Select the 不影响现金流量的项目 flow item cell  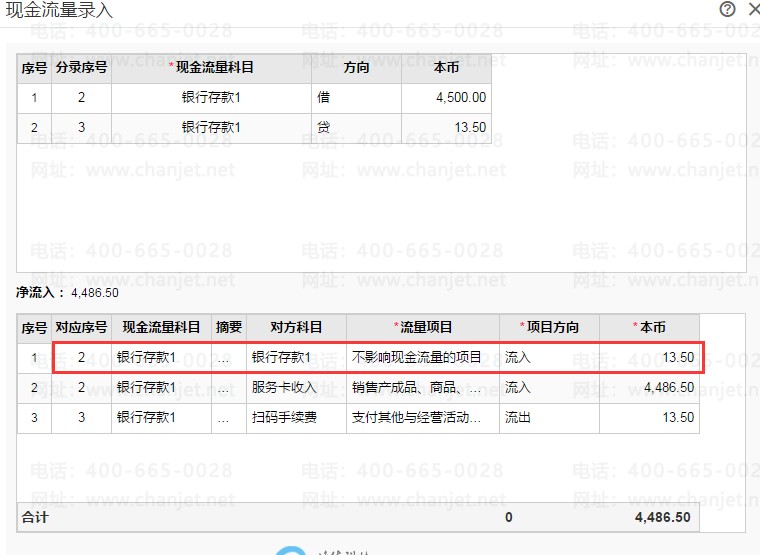click(x=422, y=357)
